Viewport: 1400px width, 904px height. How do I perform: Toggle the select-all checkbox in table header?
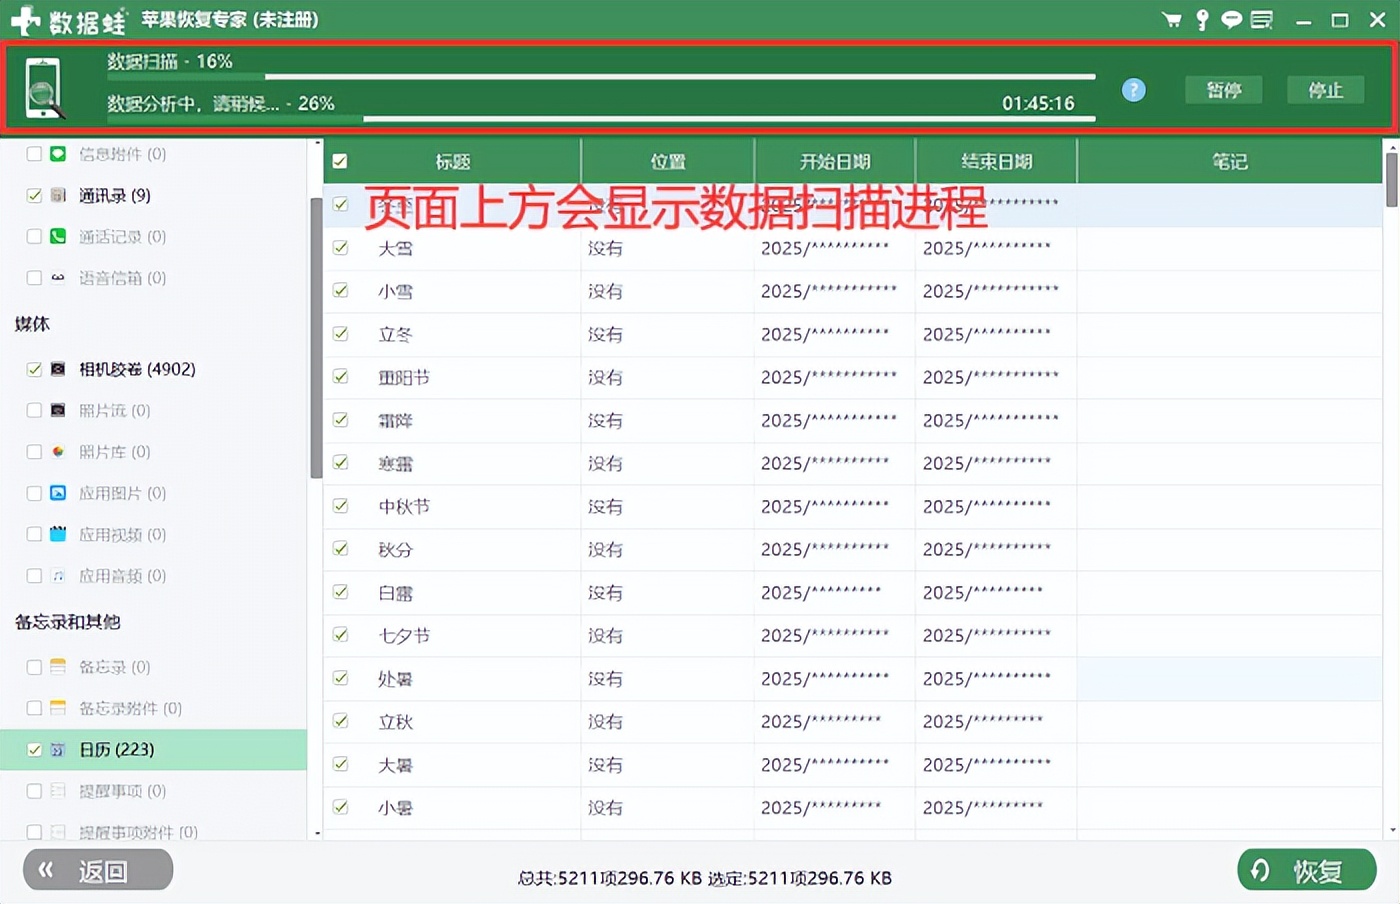click(x=340, y=160)
